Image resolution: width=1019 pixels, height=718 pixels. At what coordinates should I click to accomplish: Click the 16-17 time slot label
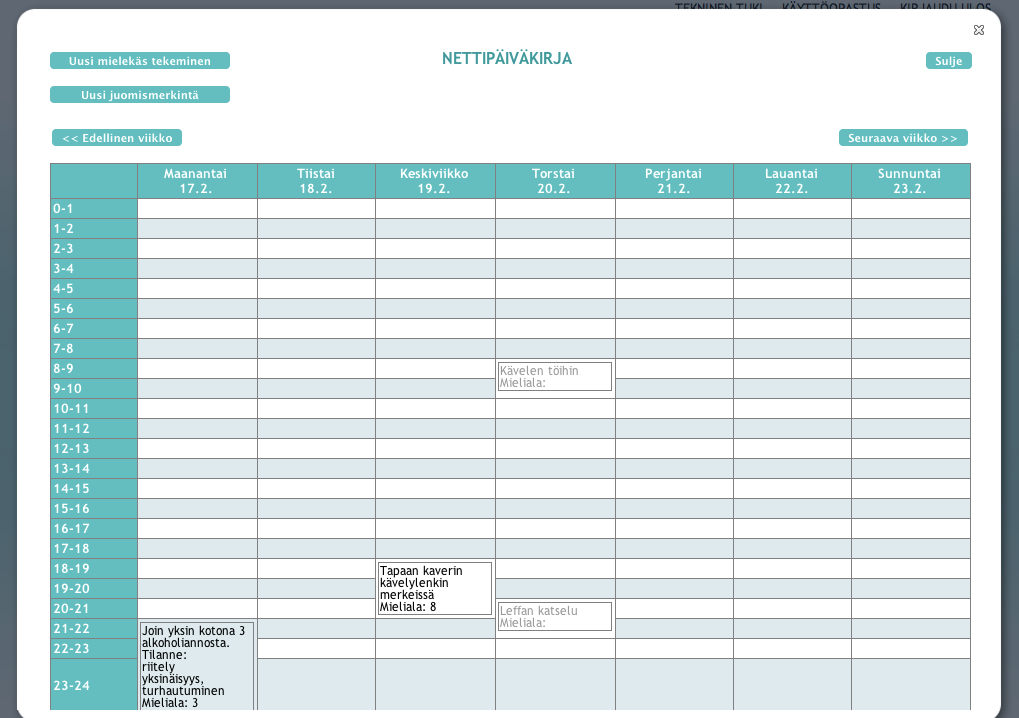[x=94, y=529]
